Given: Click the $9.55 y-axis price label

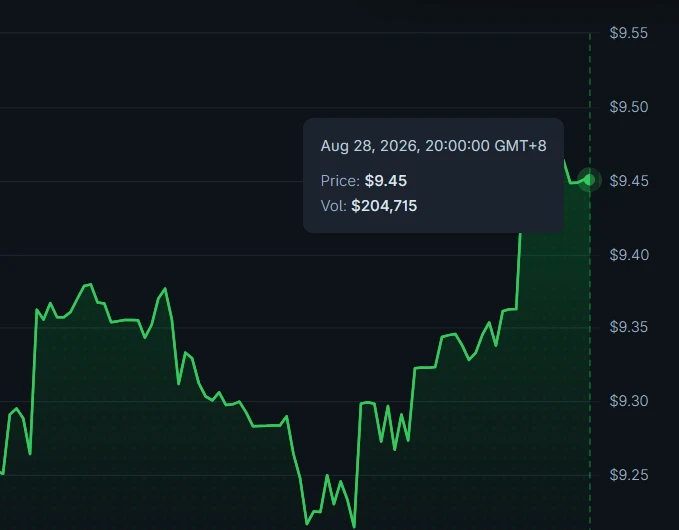Looking at the screenshot, I should click(628, 33).
